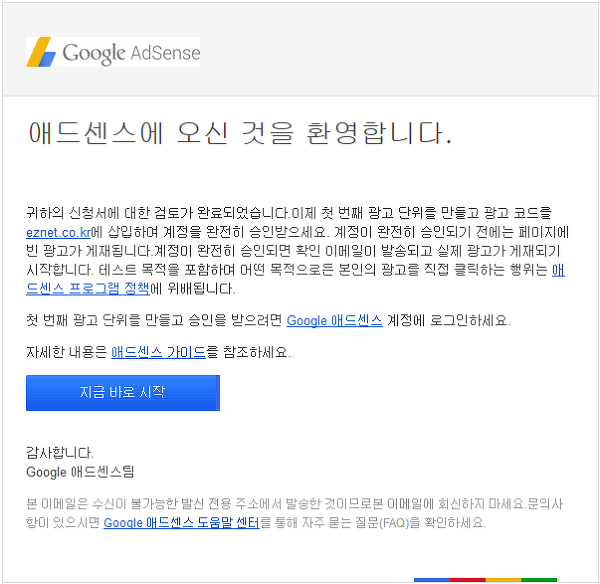Viewport: 600px width, 584px height.
Task: Open the 애드센스 가이드 link
Action: pyautogui.click(x=158, y=352)
